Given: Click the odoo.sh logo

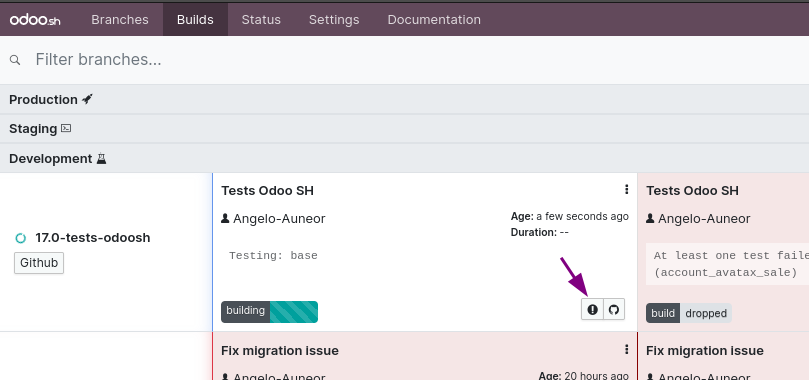Looking at the screenshot, I should (35, 20).
